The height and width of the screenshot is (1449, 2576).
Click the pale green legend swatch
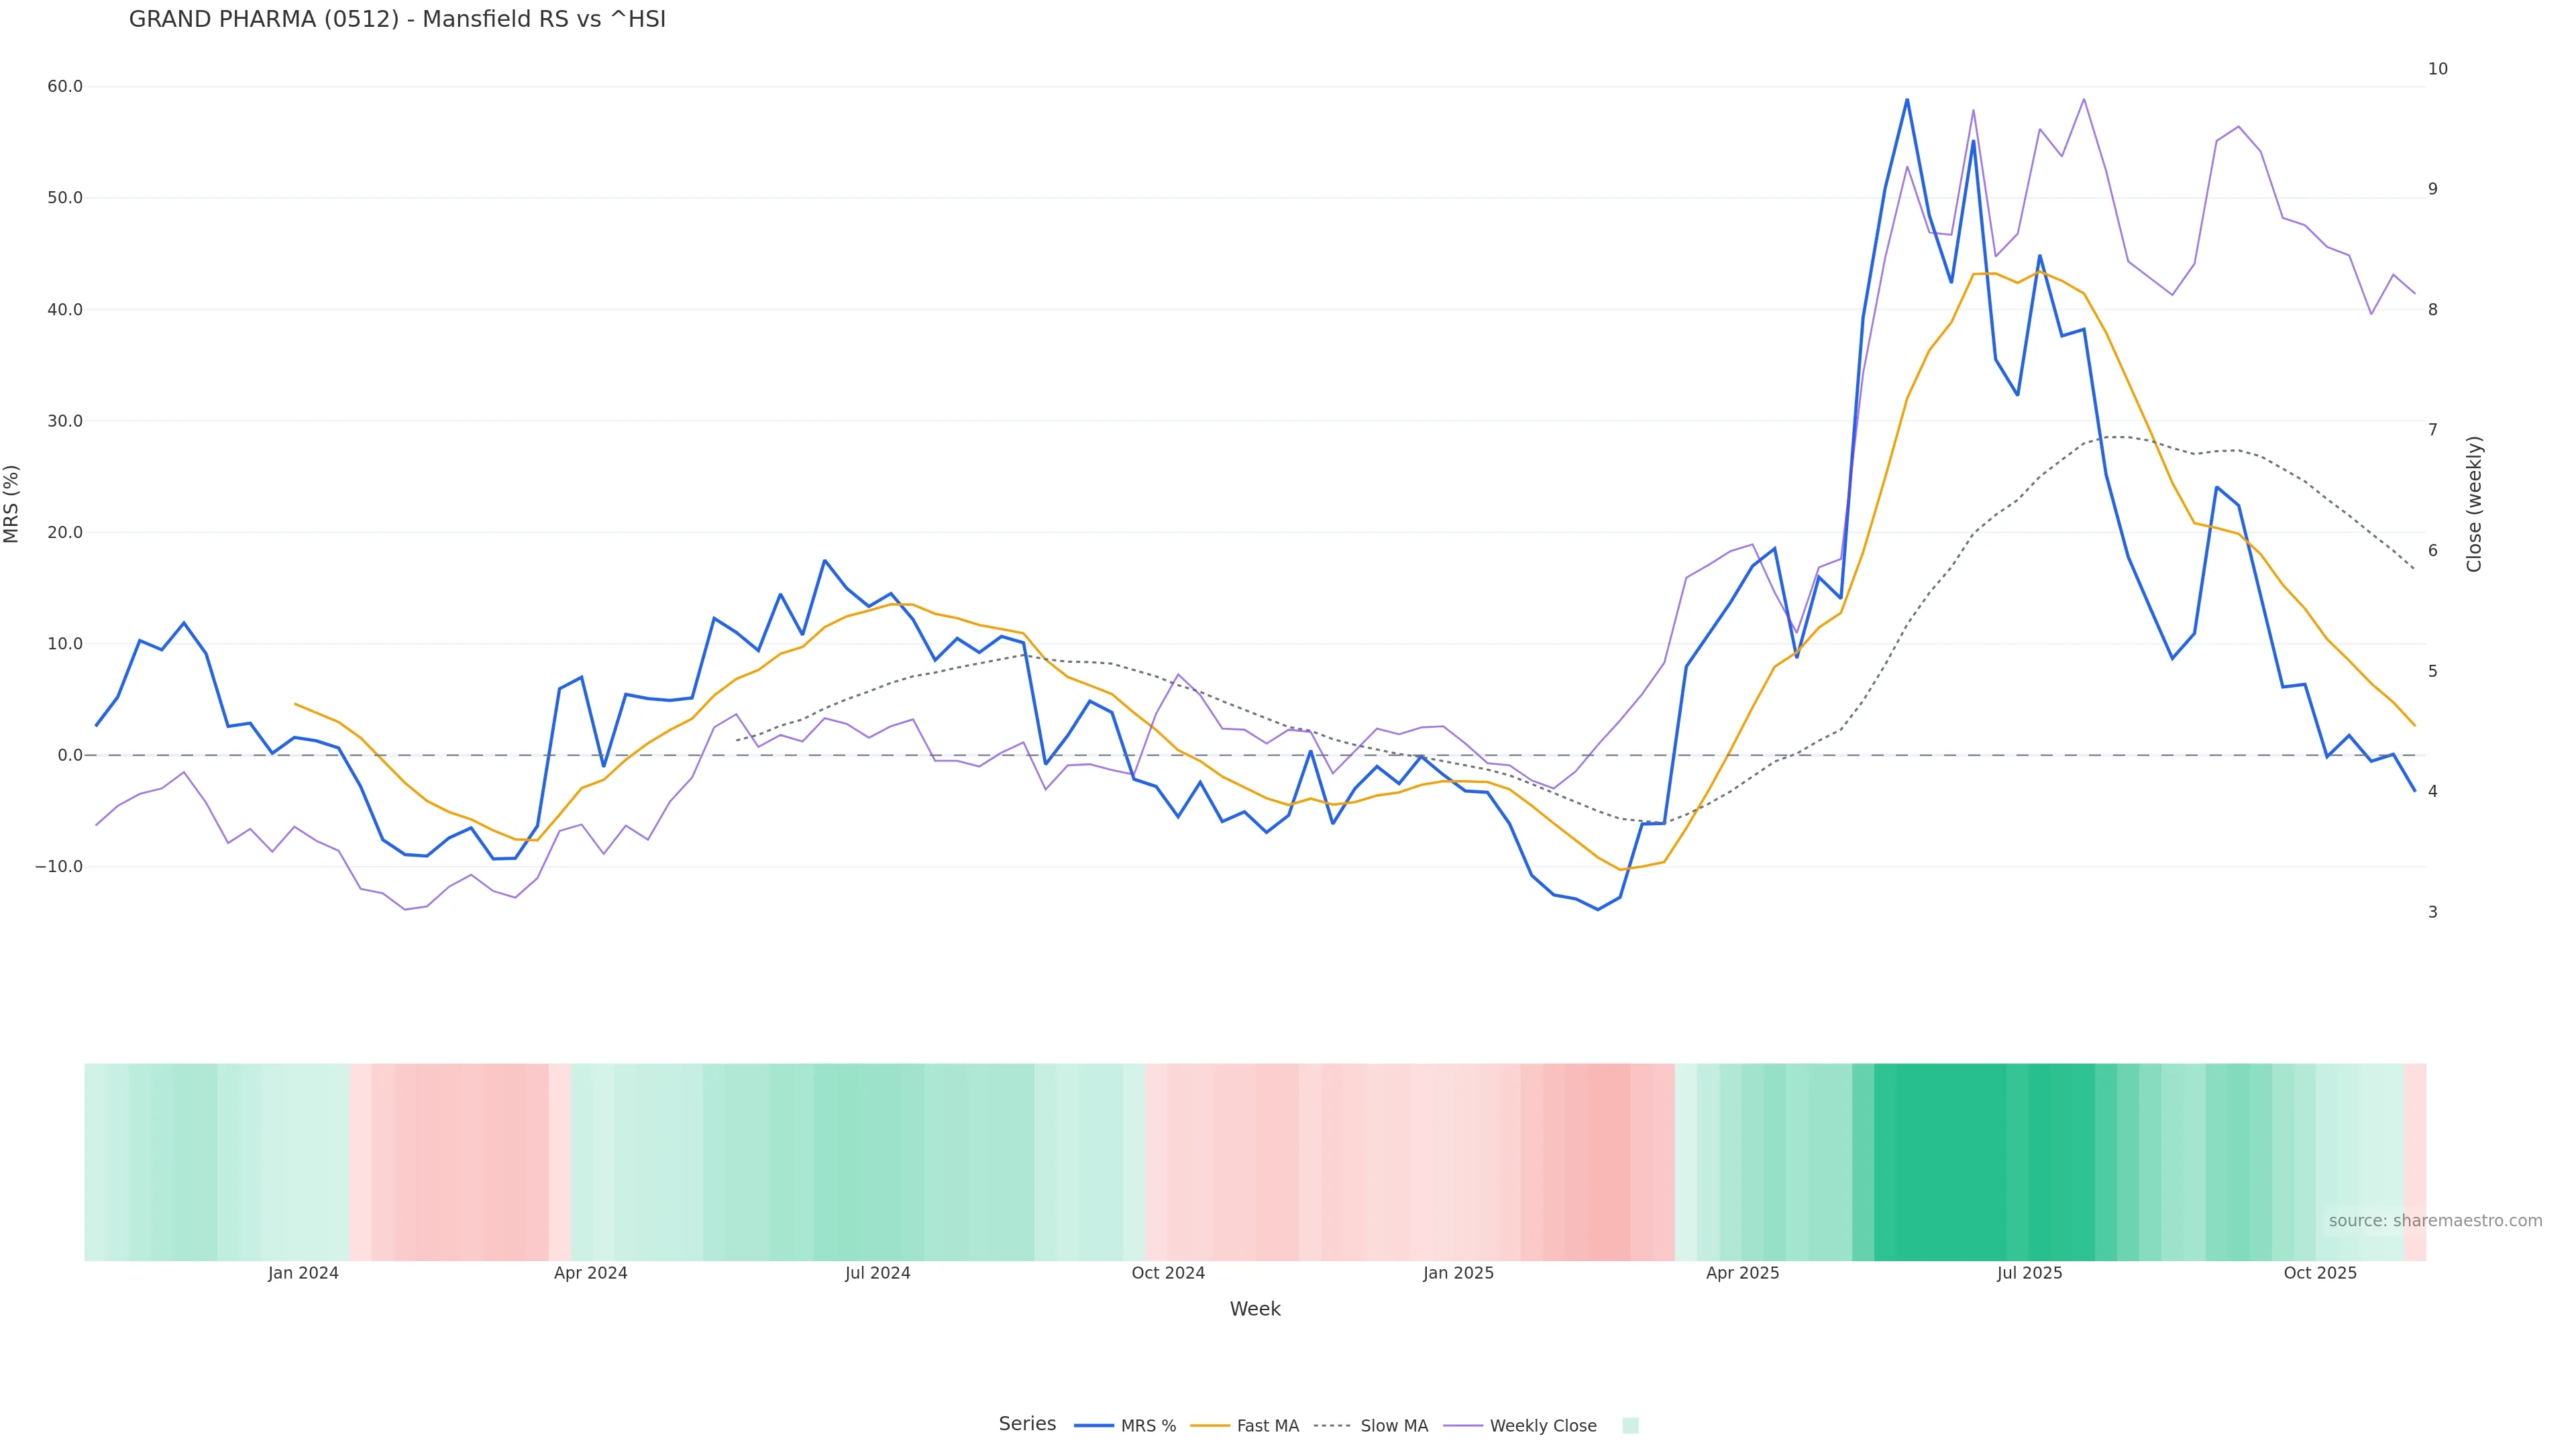point(1630,1426)
